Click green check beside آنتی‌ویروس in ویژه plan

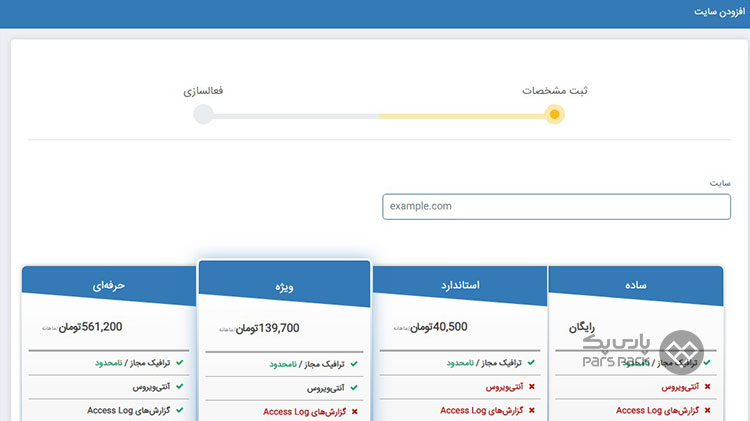(x=354, y=388)
